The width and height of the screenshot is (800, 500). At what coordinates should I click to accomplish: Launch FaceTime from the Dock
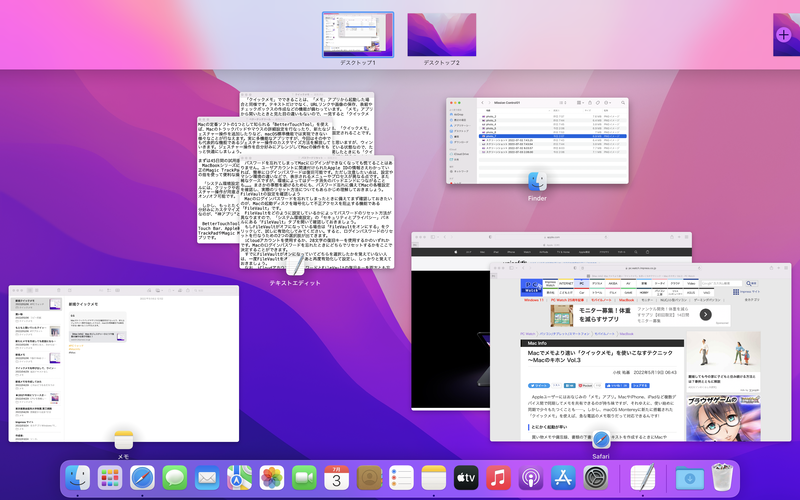pyautogui.click(x=304, y=478)
